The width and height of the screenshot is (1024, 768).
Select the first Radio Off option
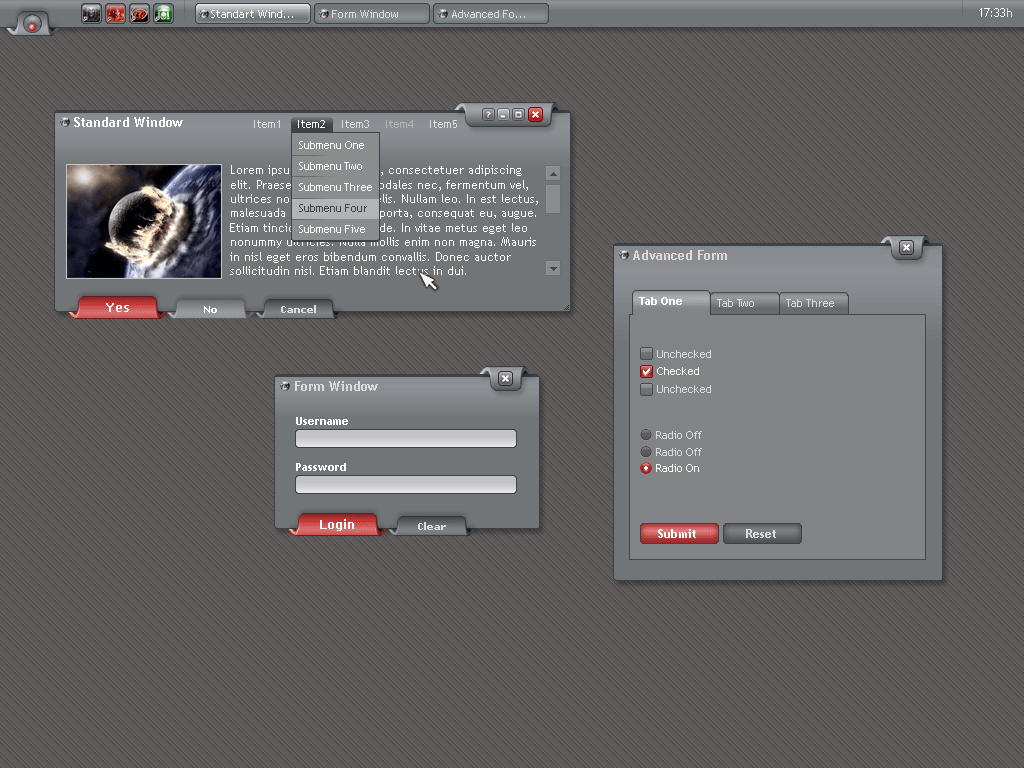click(x=646, y=435)
